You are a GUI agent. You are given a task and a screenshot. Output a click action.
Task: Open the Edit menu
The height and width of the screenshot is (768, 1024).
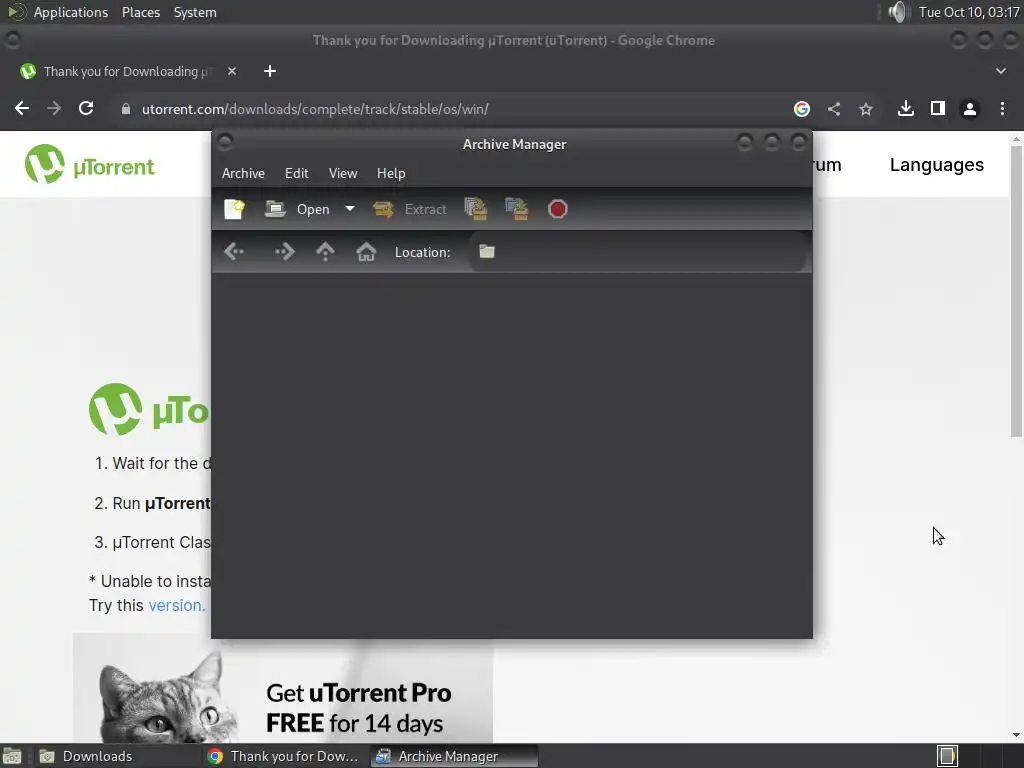[296, 173]
